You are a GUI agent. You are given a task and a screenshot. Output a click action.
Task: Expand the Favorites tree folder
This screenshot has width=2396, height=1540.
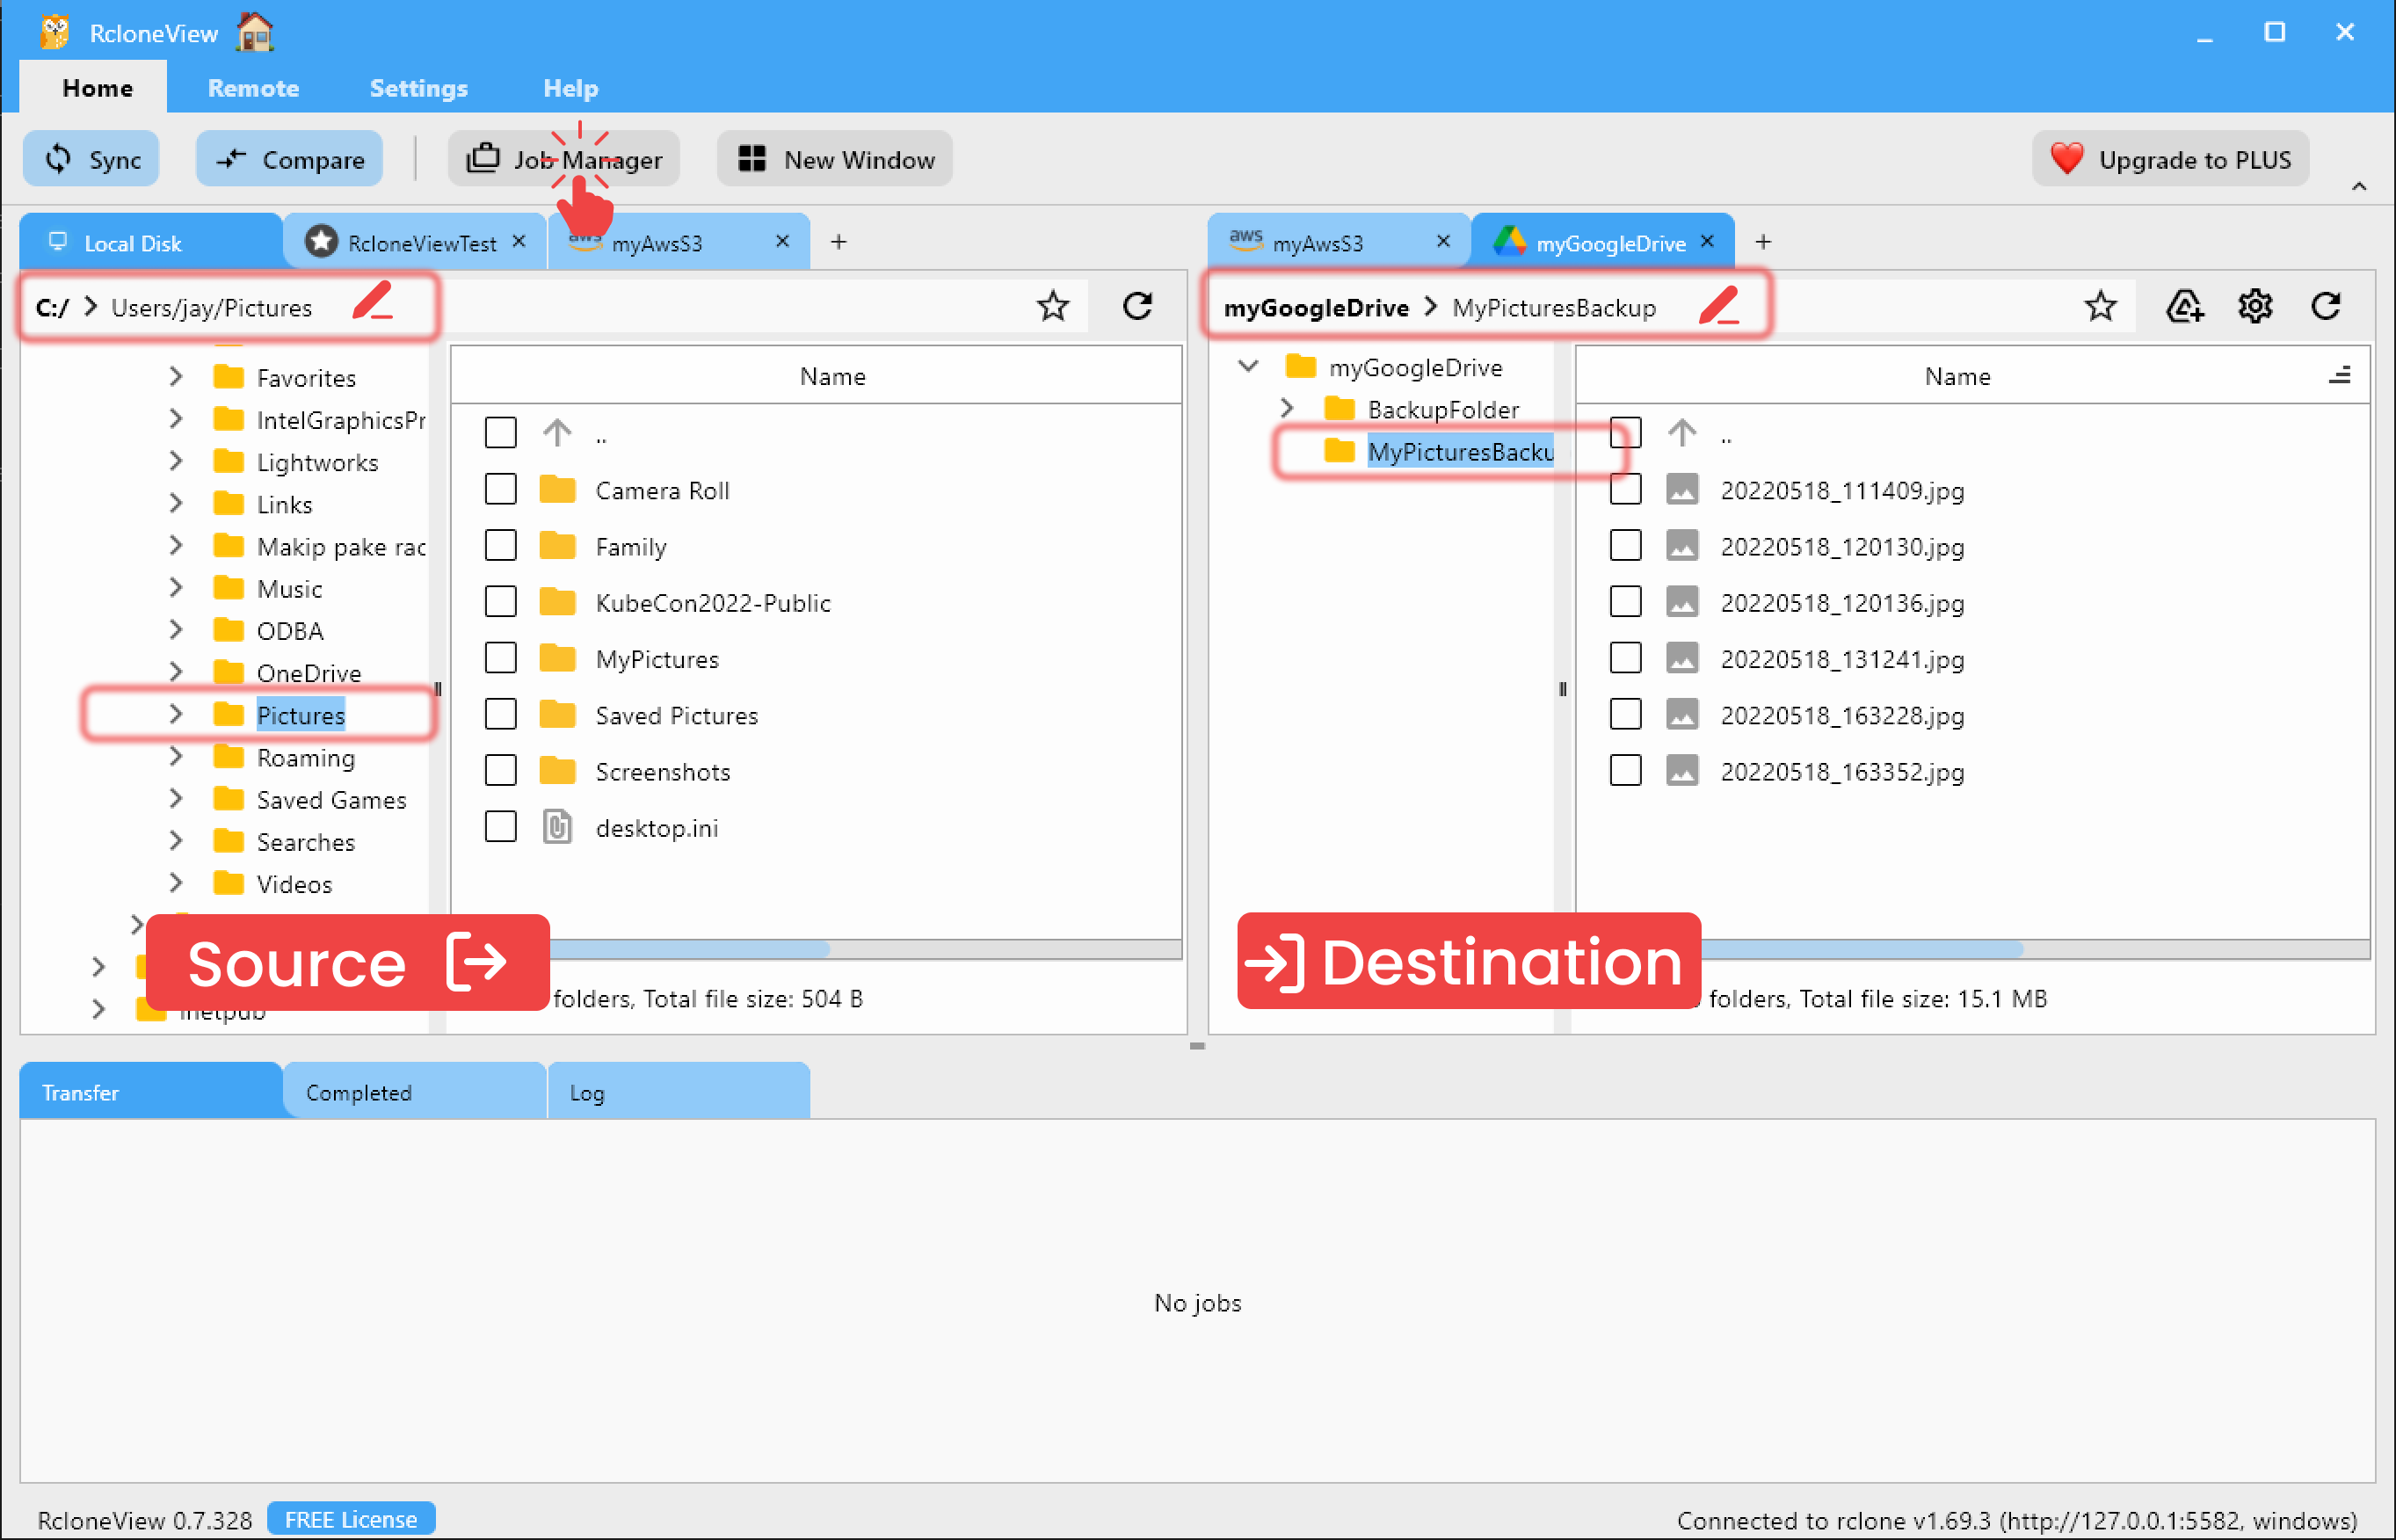click(176, 376)
